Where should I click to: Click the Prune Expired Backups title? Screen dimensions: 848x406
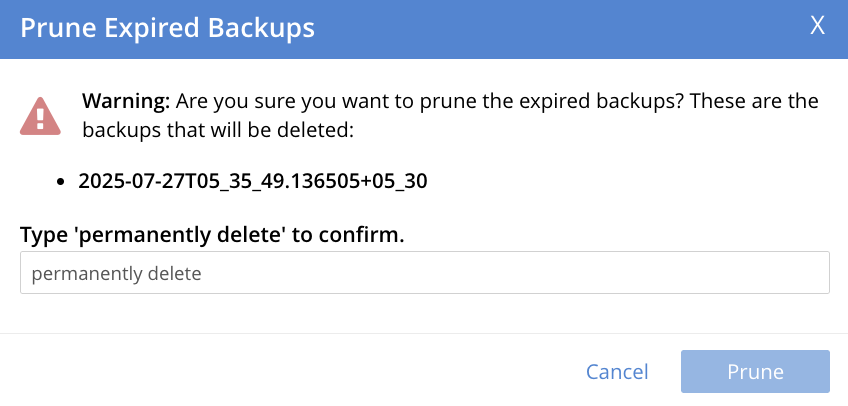click(x=168, y=28)
